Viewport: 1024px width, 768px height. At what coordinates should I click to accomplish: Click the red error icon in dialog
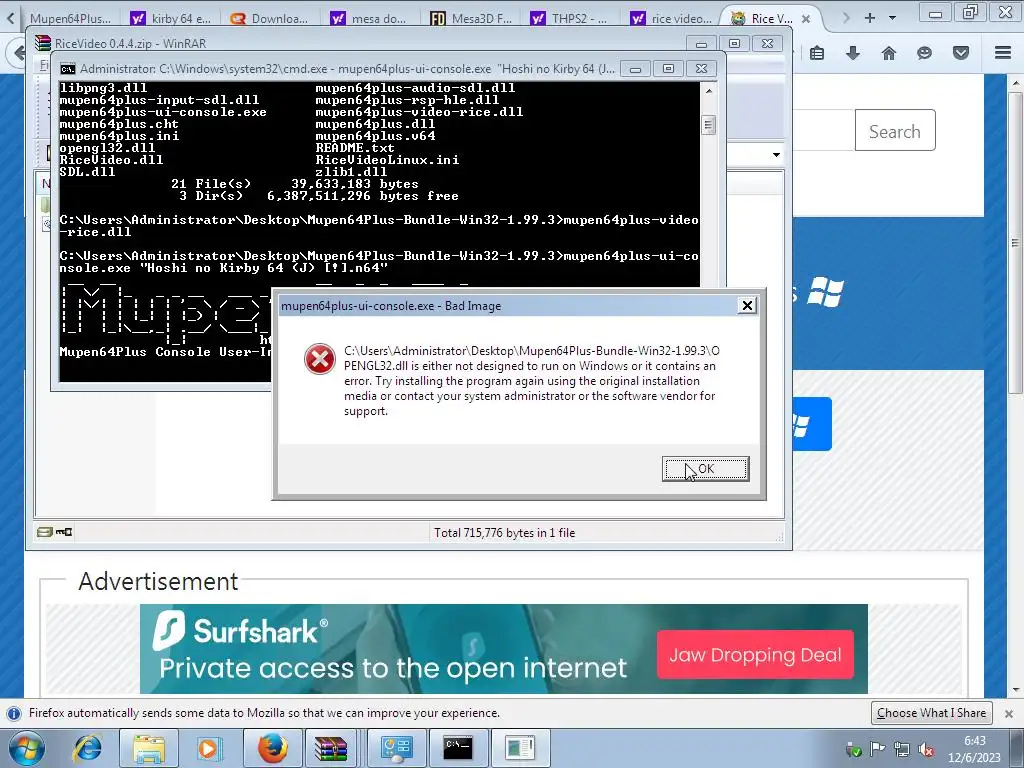pyautogui.click(x=320, y=360)
